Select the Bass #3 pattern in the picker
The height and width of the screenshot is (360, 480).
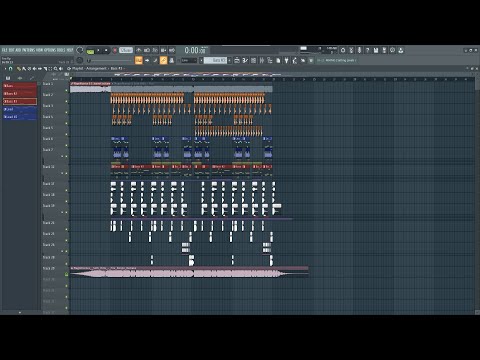20,101
